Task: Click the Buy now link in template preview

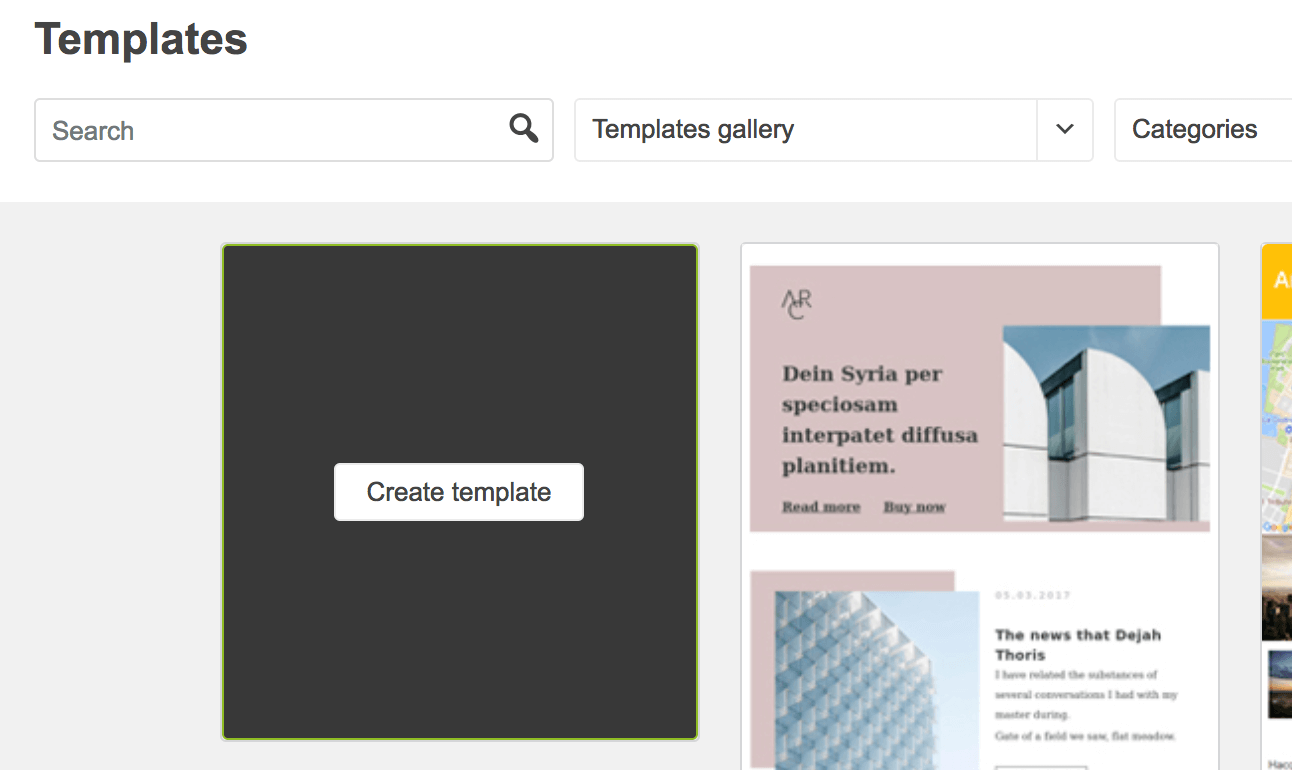Action: click(913, 506)
